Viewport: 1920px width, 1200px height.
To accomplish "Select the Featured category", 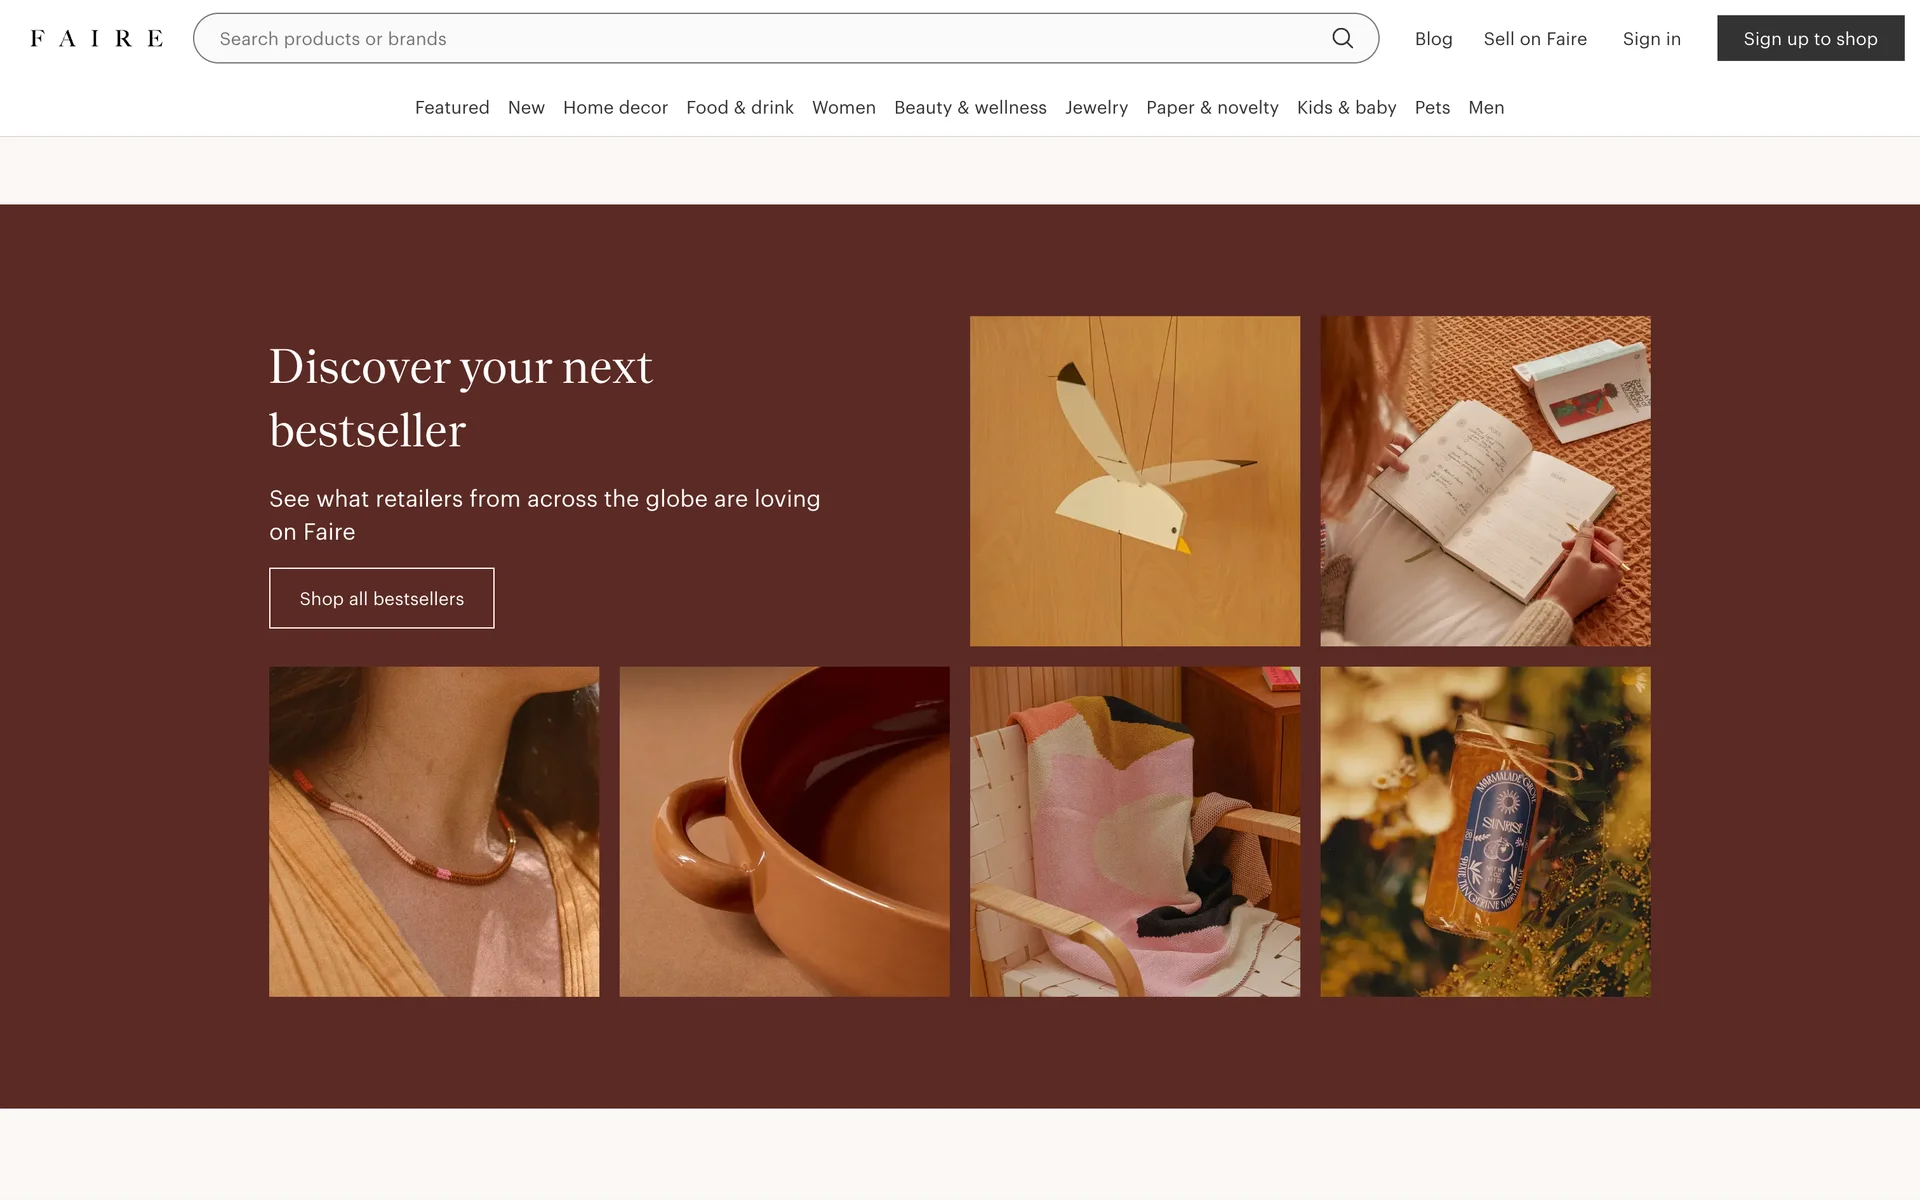I will 452,107.
